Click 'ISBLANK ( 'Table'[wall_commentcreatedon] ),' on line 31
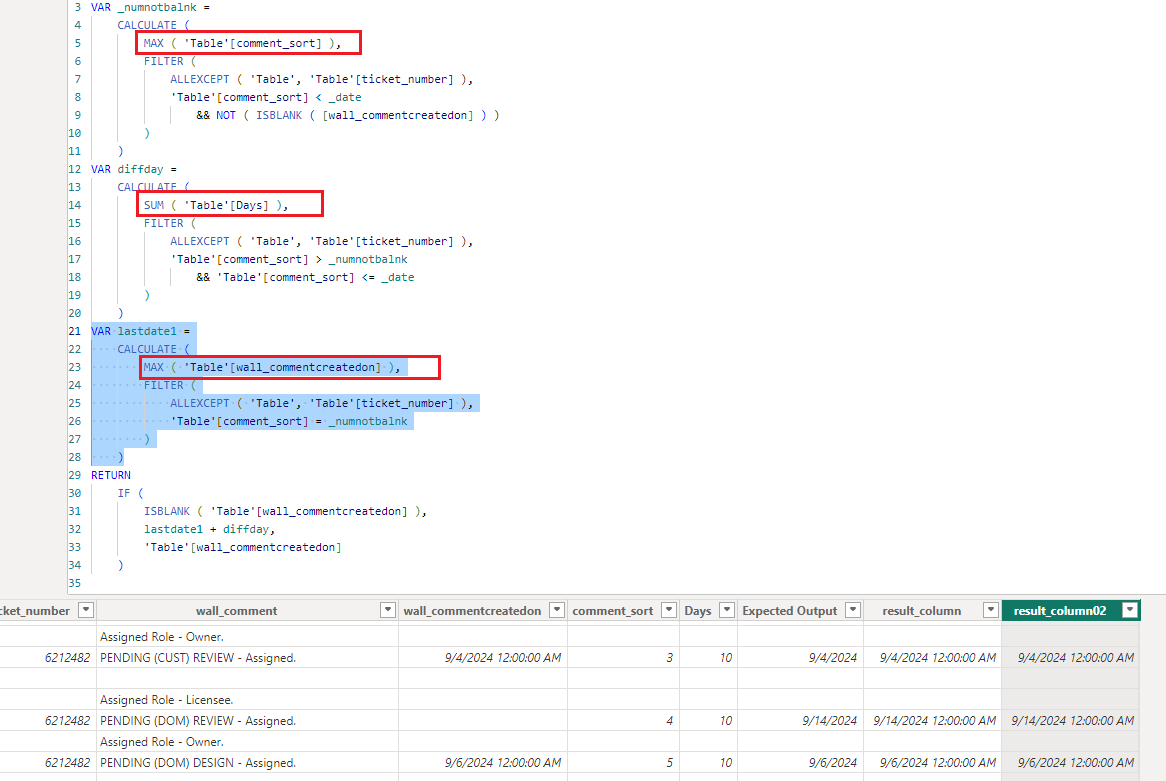Viewport: 1166px width, 781px height. [x=286, y=512]
